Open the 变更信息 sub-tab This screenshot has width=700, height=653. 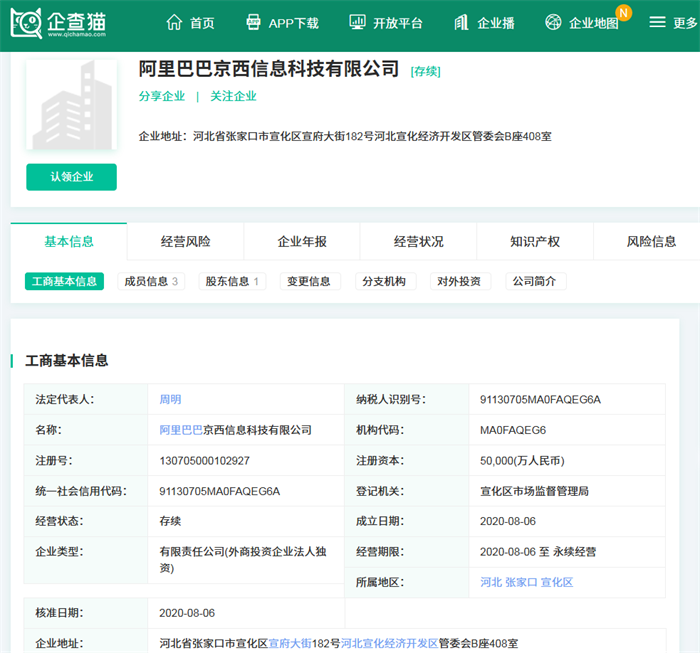tap(308, 281)
